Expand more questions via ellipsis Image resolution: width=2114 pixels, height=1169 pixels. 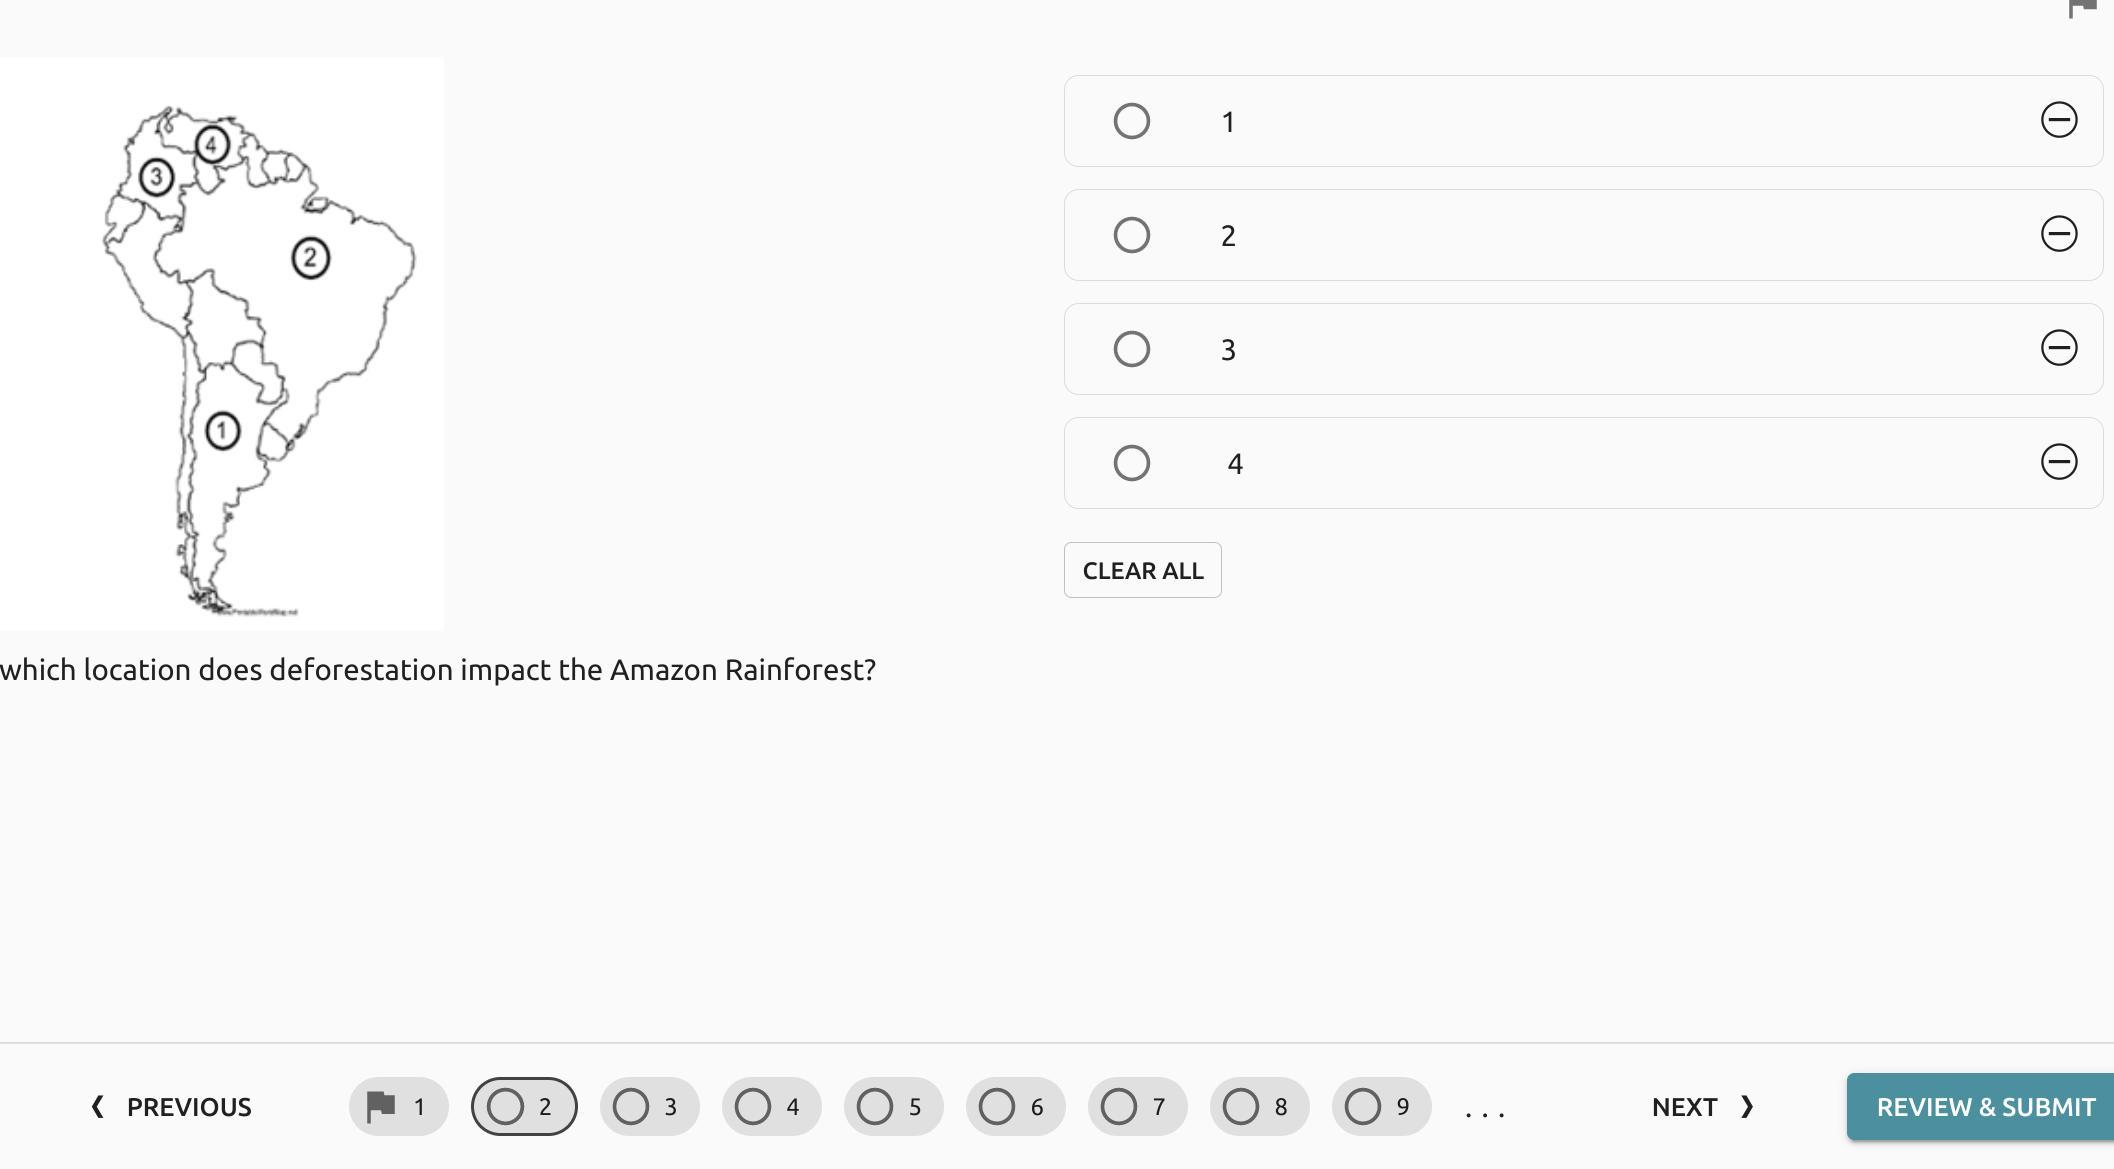[x=1484, y=1109]
